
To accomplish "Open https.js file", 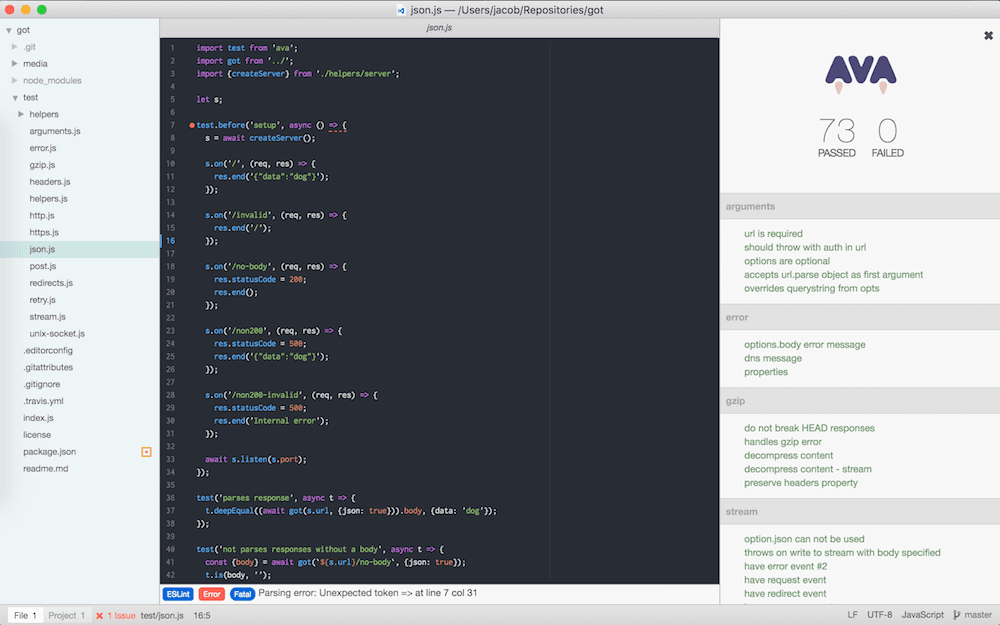I will point(44,232).
